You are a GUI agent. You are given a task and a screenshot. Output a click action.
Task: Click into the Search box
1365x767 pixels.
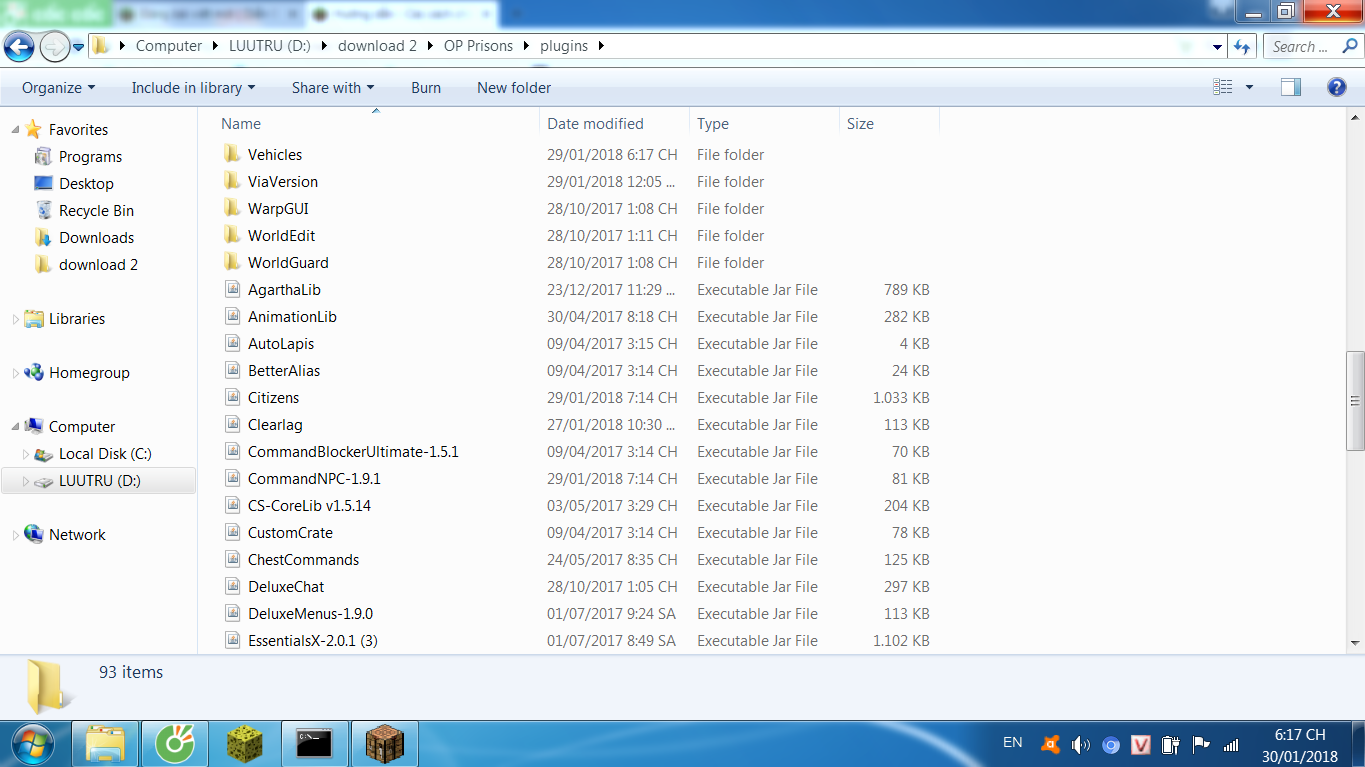point(1312,46)
